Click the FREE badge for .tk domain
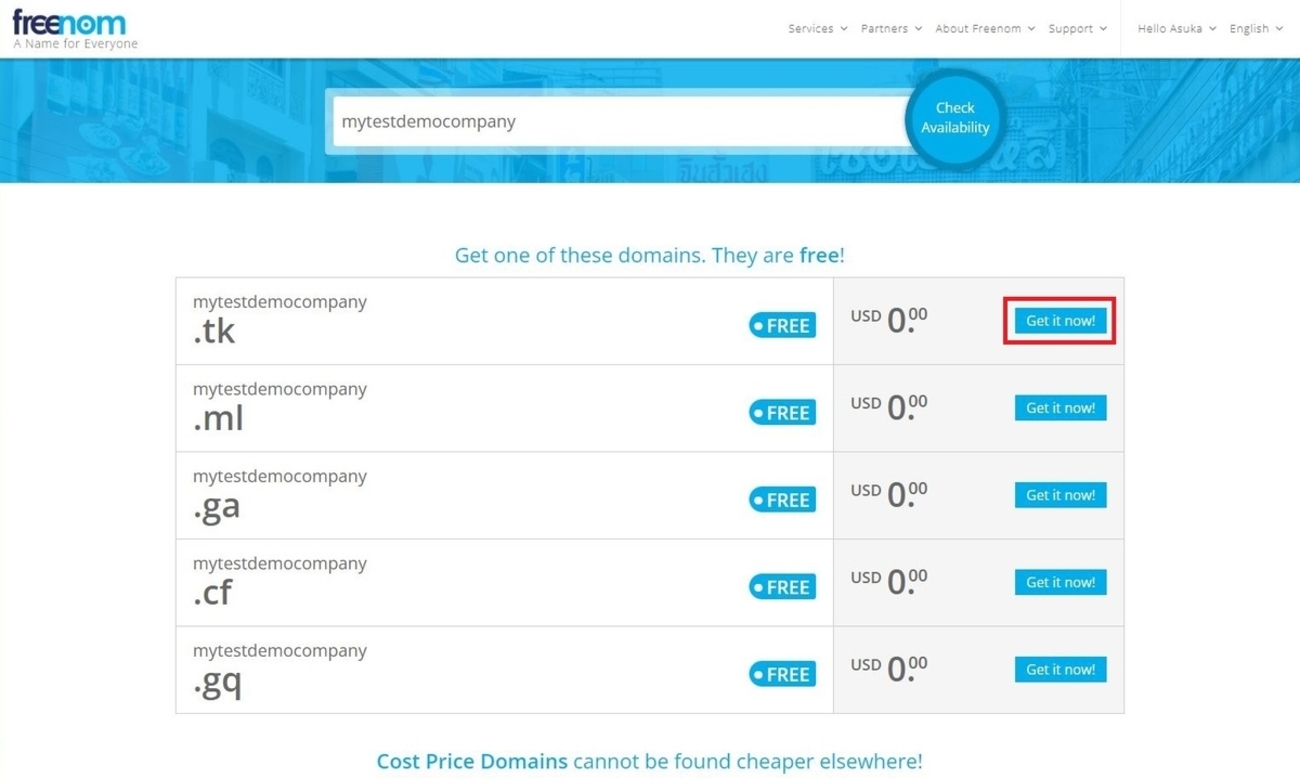This screenshot has width=1300, height=778. coord(782,325)
